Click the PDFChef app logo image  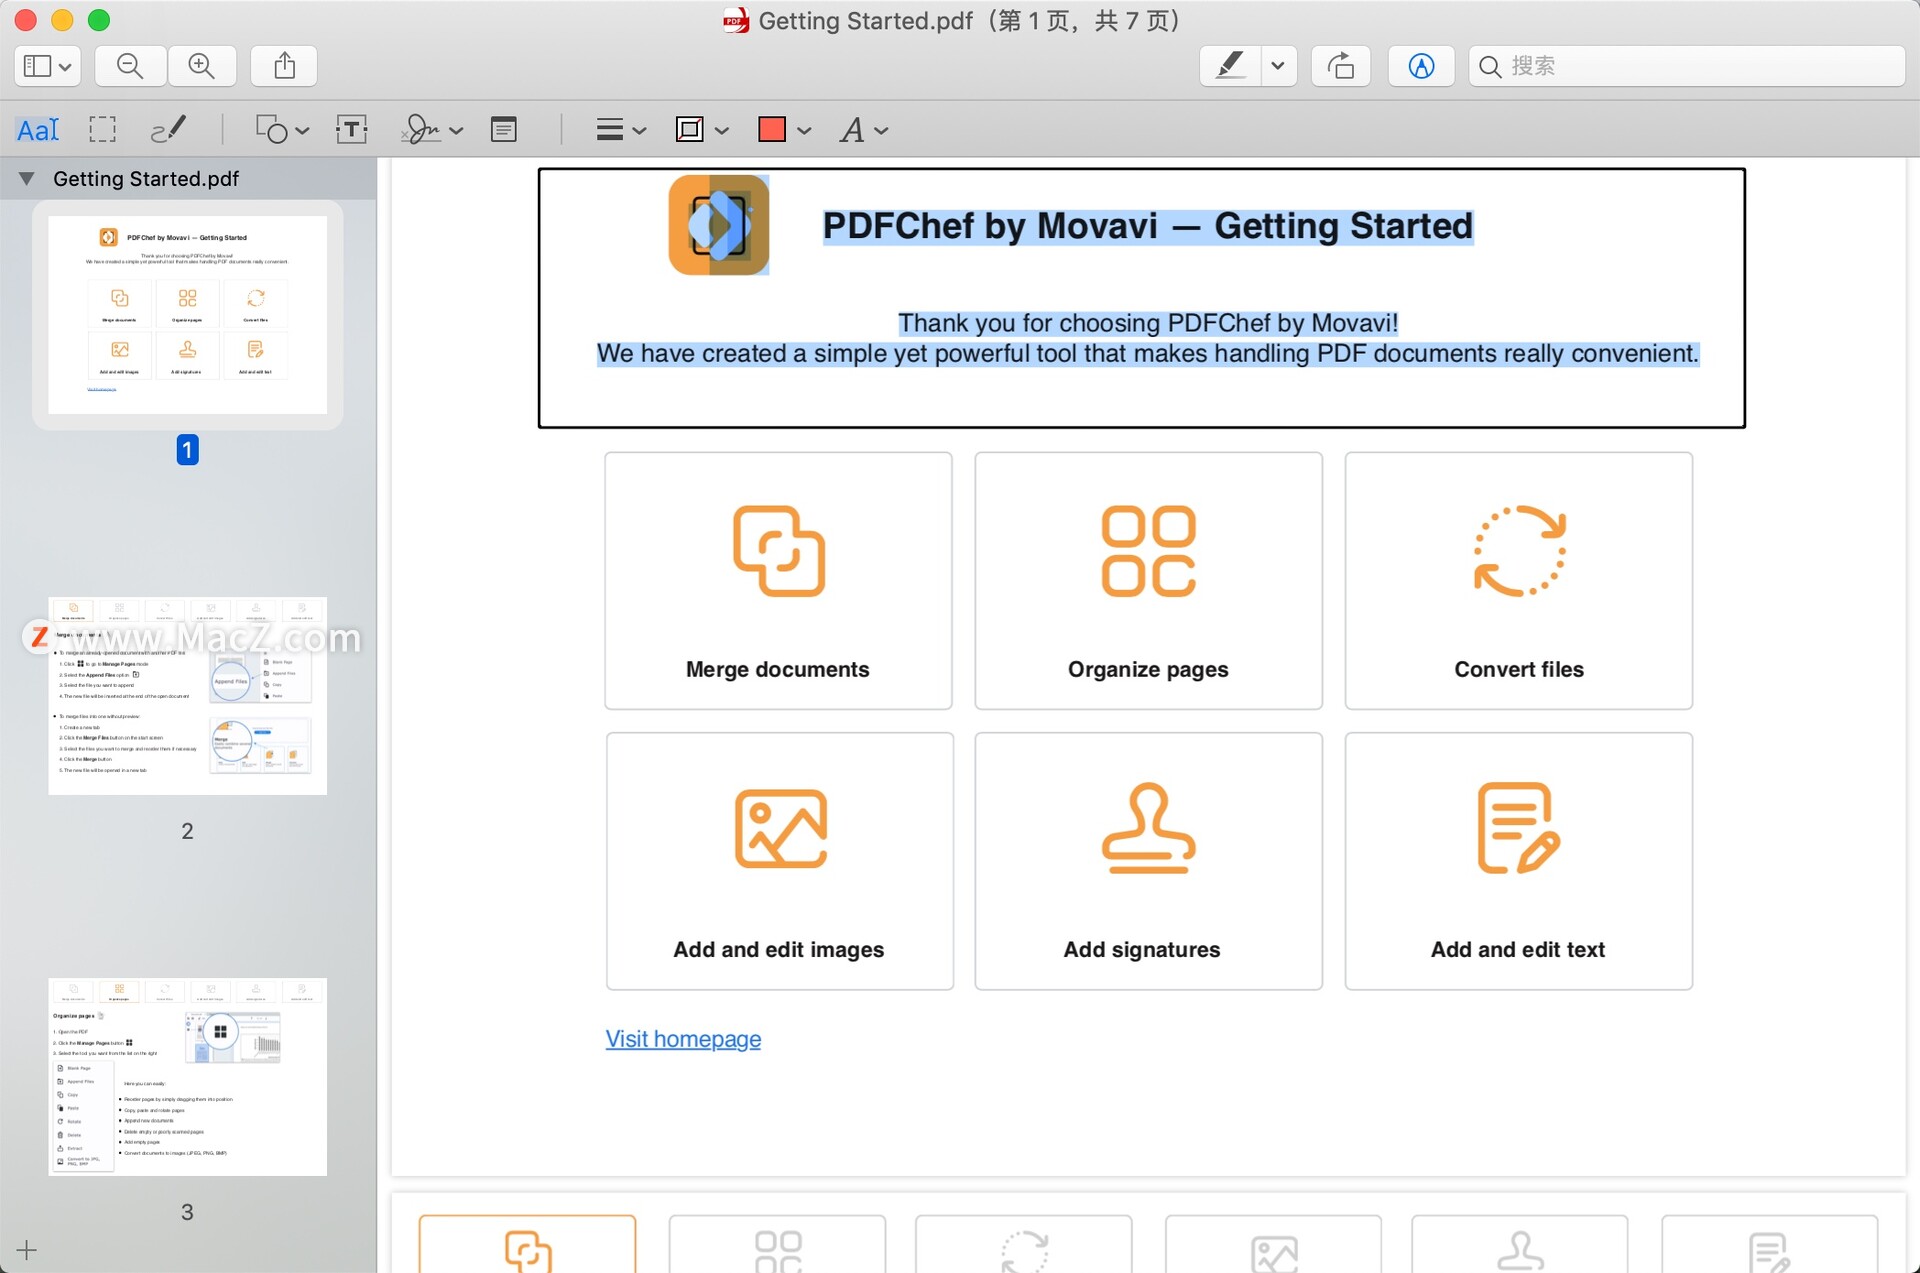719,225
